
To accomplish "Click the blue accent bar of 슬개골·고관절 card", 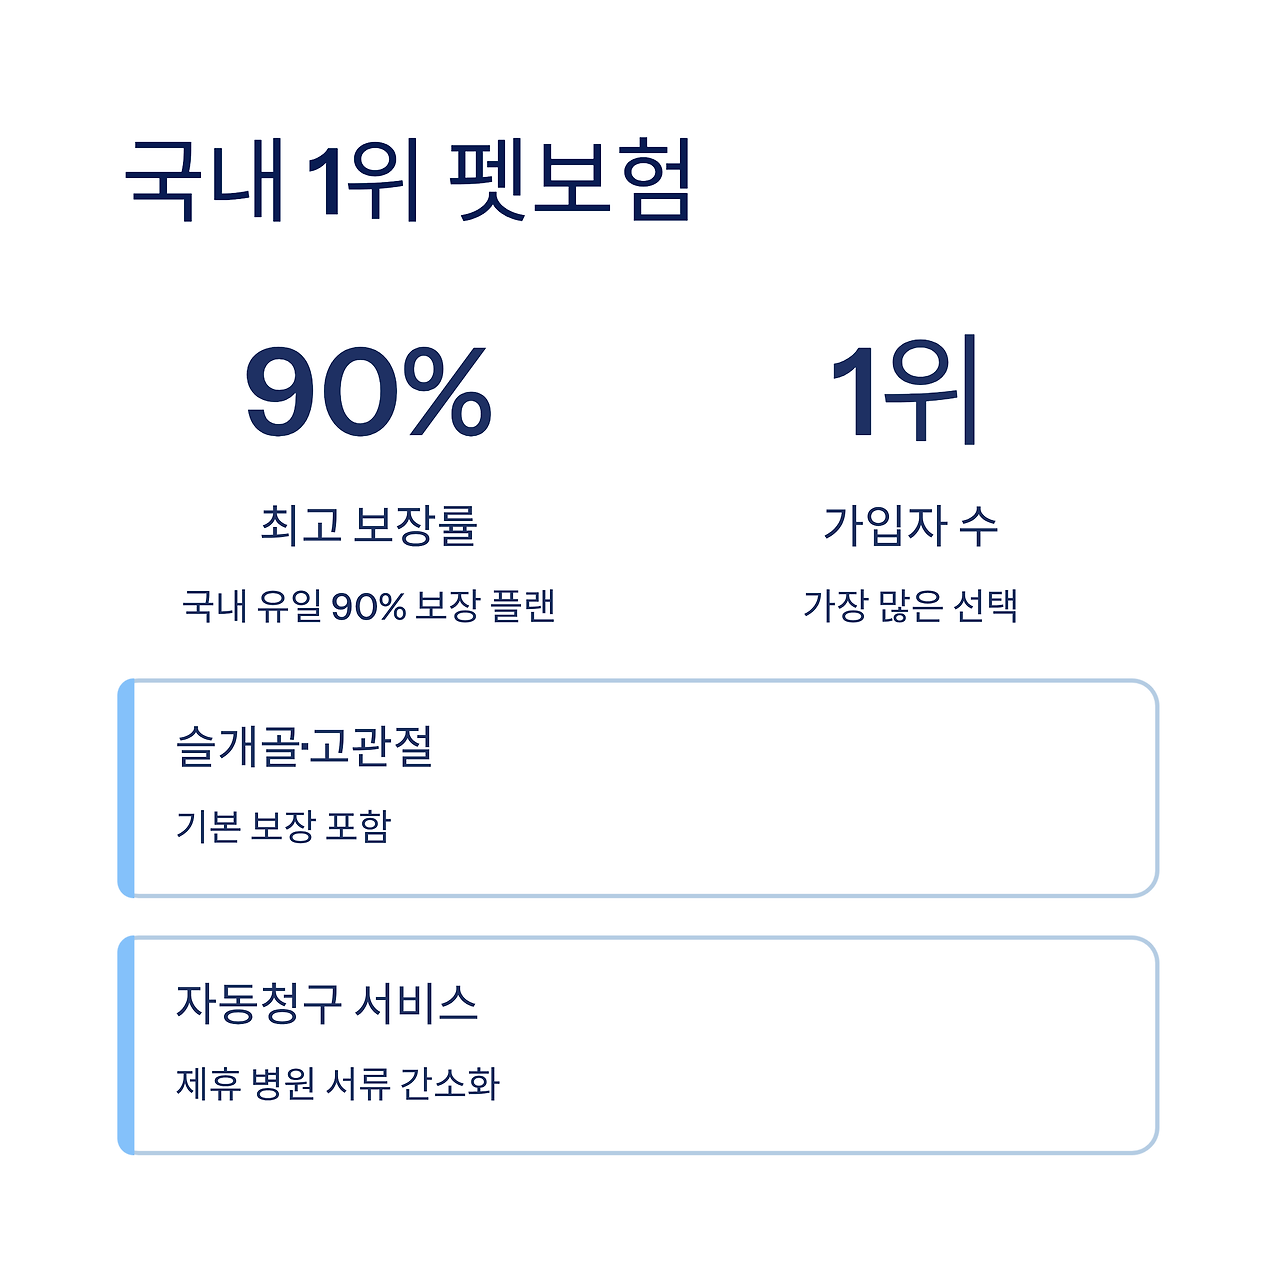I will [x=126, y=788].
